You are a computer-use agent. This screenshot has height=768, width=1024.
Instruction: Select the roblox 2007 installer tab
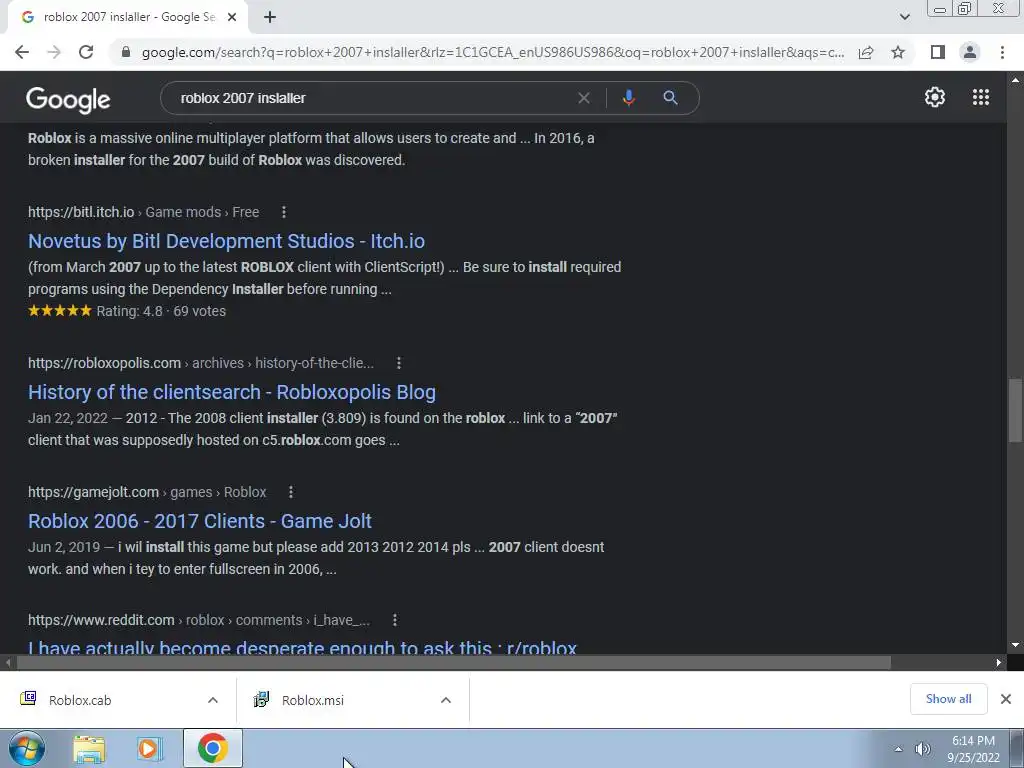[x=129, y=17]
